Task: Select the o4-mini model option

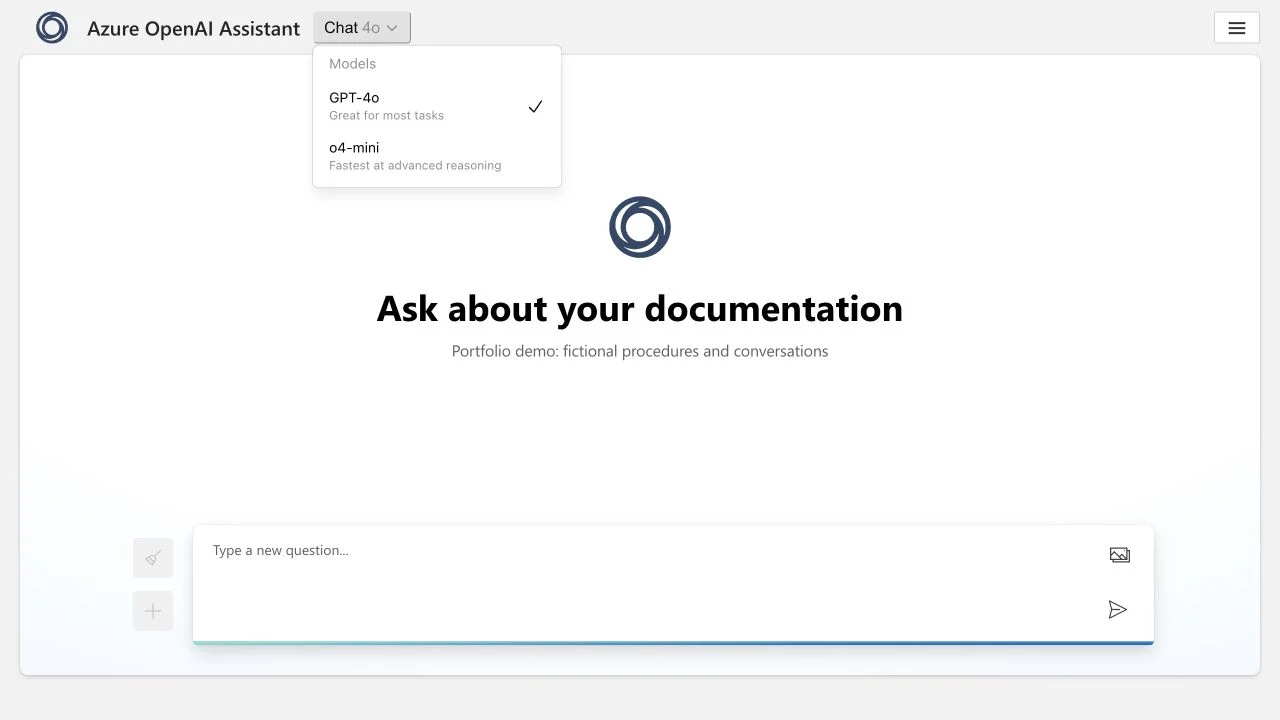Action: click(x=437, y=156)
